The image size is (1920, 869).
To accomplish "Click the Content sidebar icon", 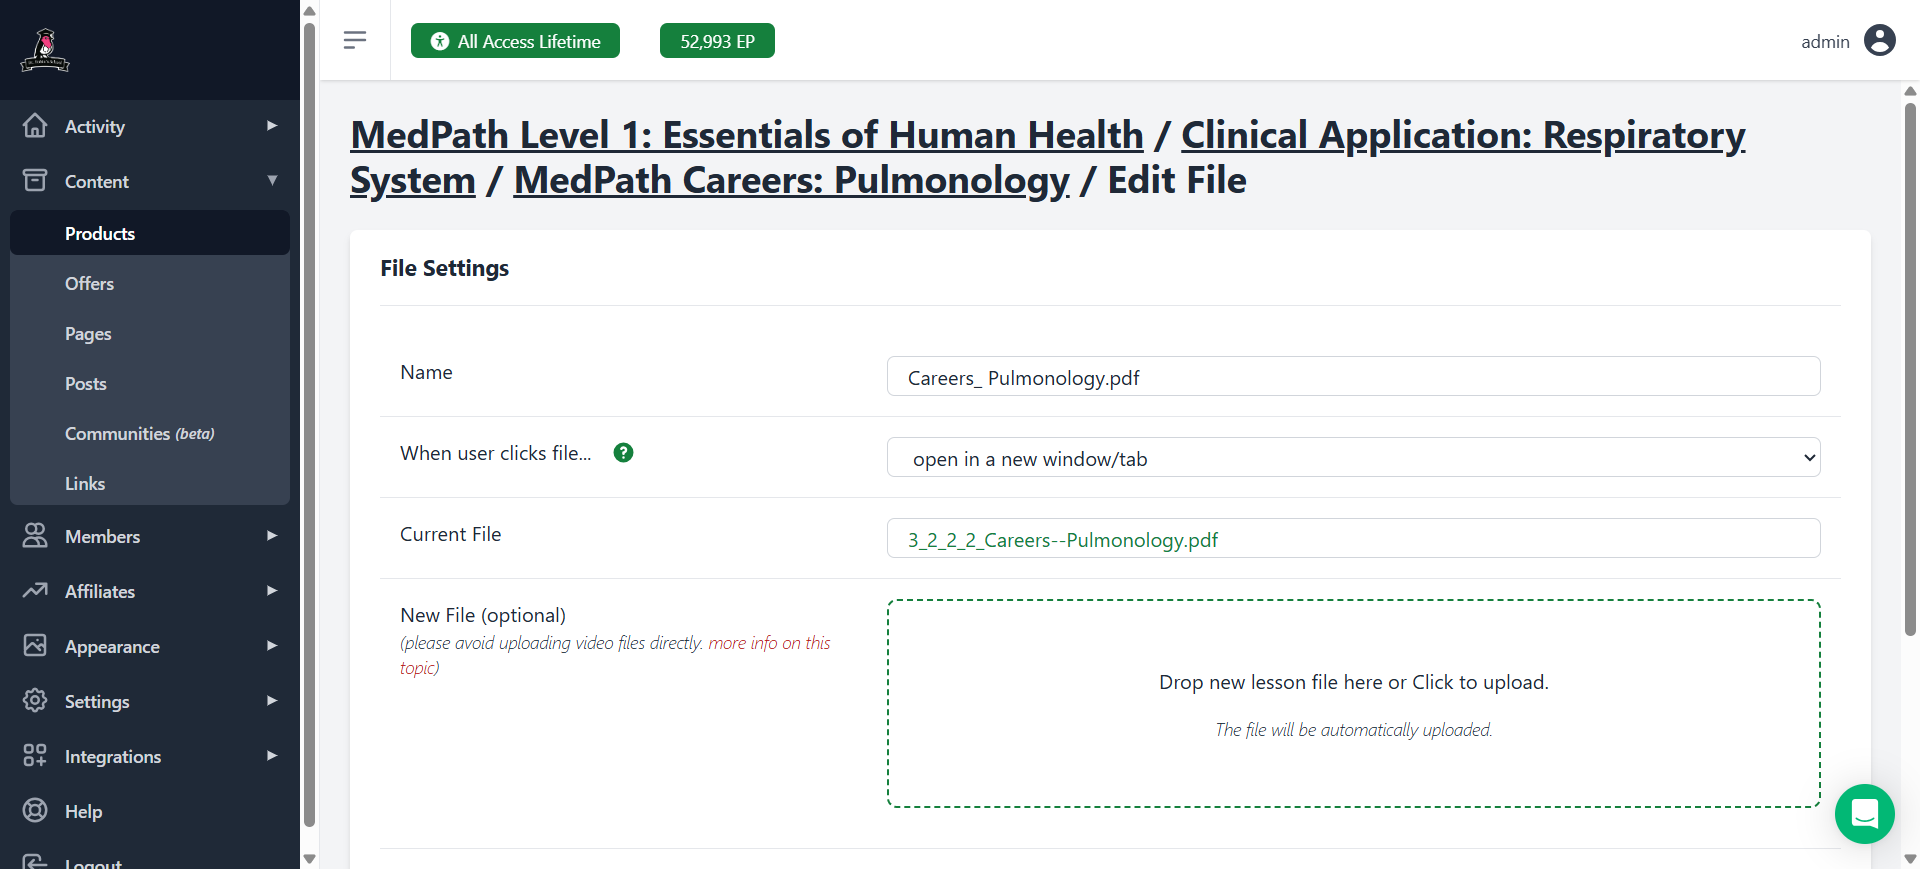I will click(34, 181).
